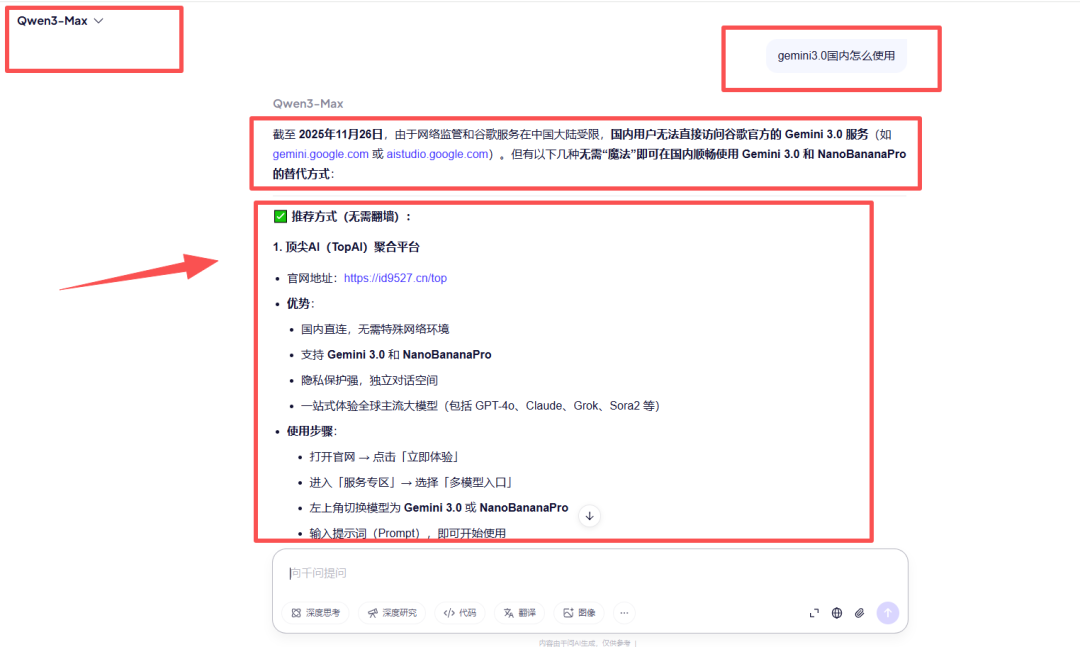The height and width of the screenshot is (647, 1080).
Task: Click the user message bubble 'gemini3.0国内怎么使用'
Action: [836, 56]
